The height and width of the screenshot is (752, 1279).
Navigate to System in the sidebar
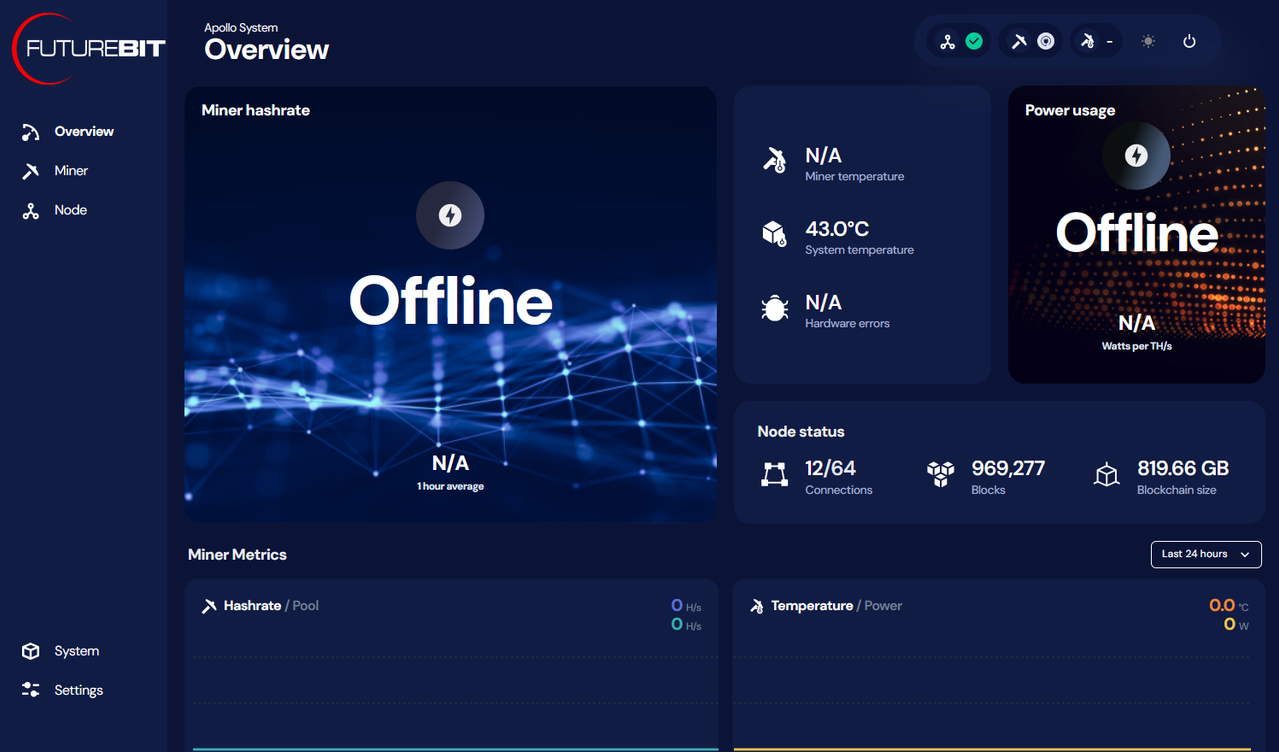click(x=60, y=651)
